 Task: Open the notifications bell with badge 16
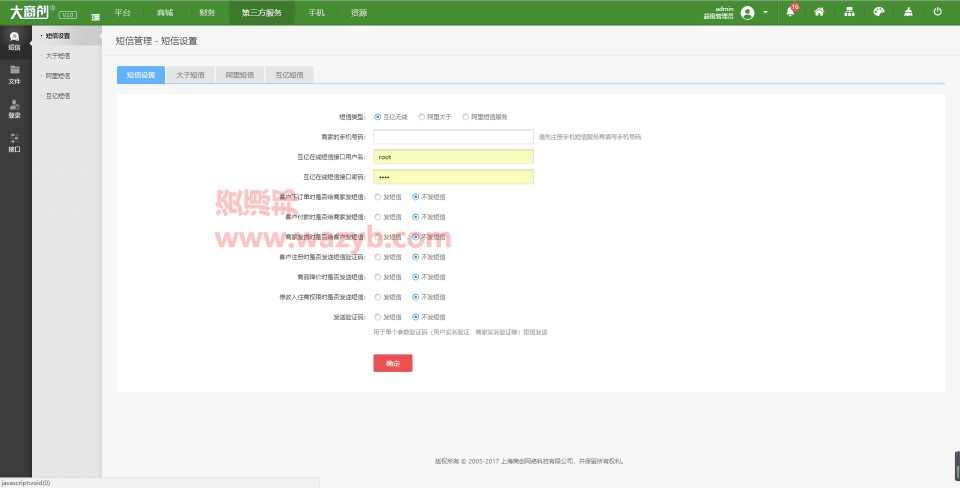pyautogui.click(x=790, y=12)
